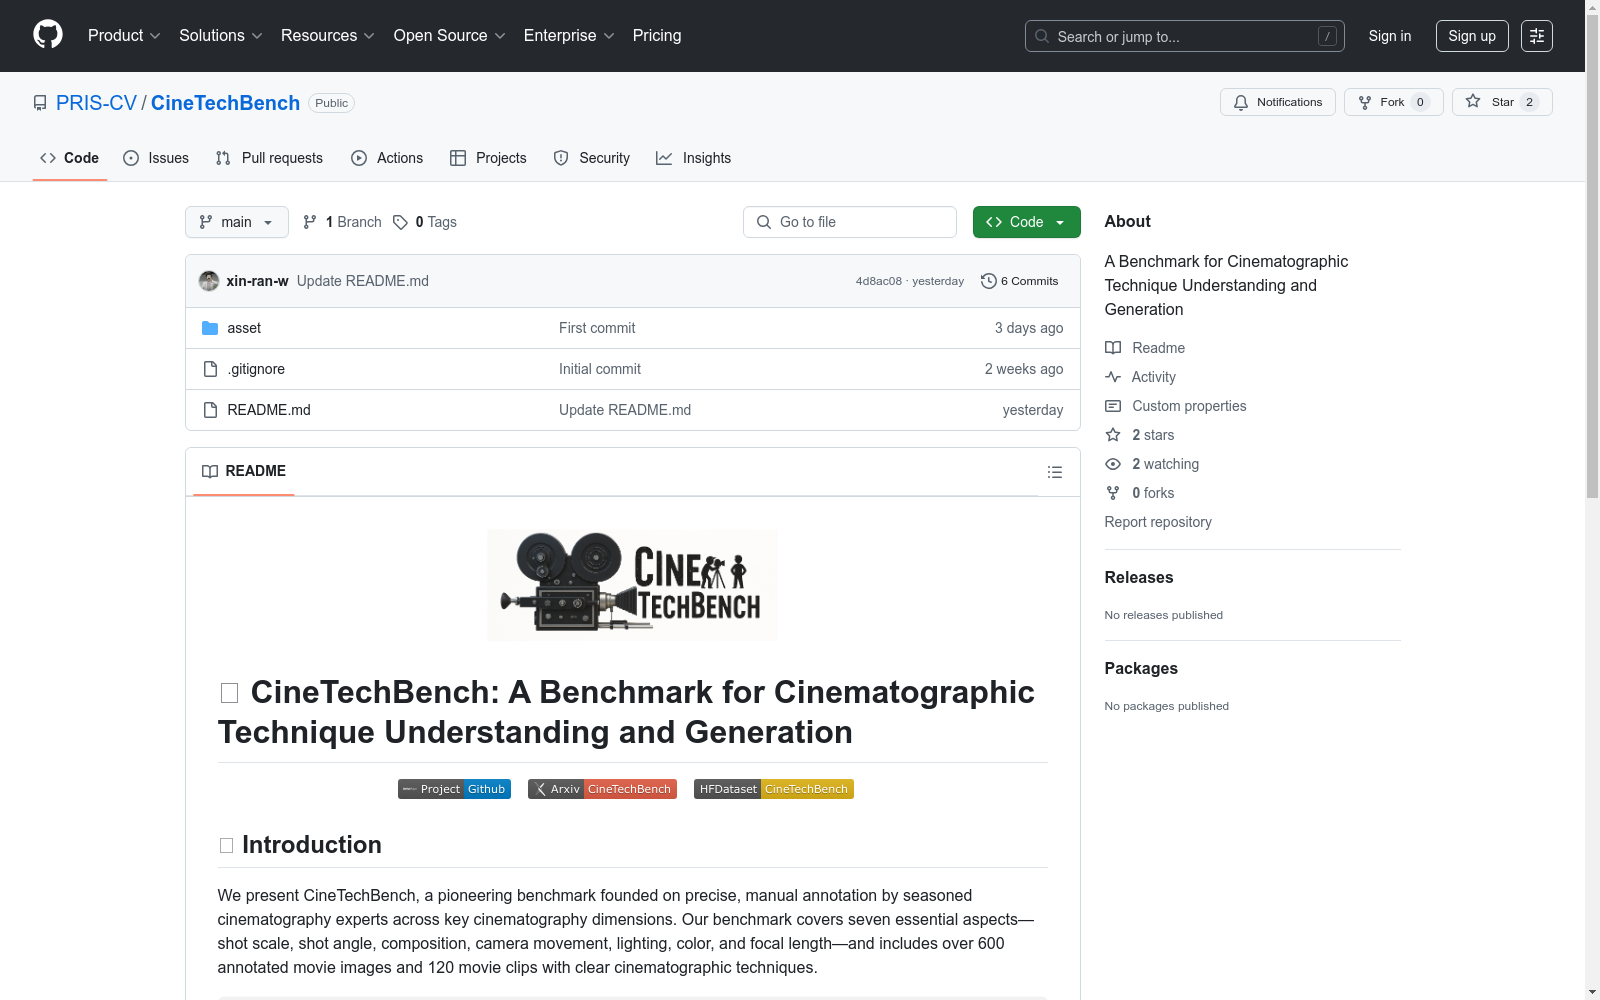1600x1000 pixels.
Task: Click the CineTechBench logo image
Action: [632, 585]
